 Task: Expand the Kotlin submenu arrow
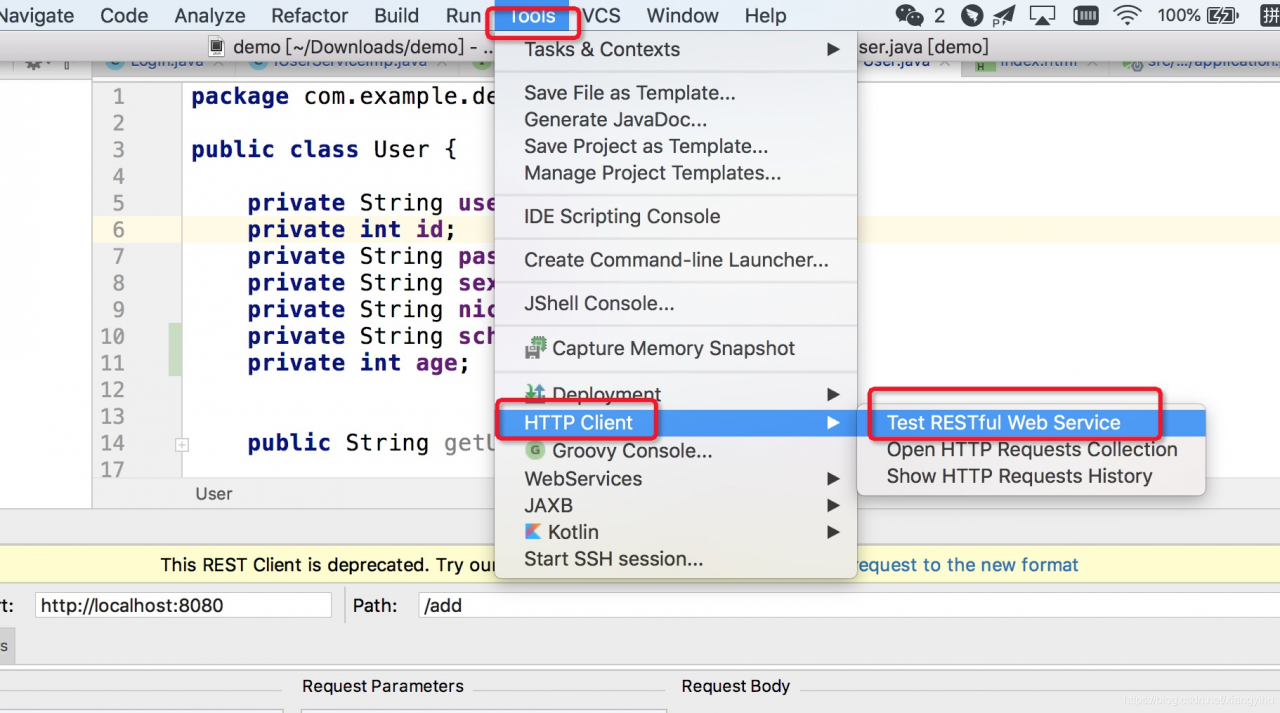click(x=832, y=532)
